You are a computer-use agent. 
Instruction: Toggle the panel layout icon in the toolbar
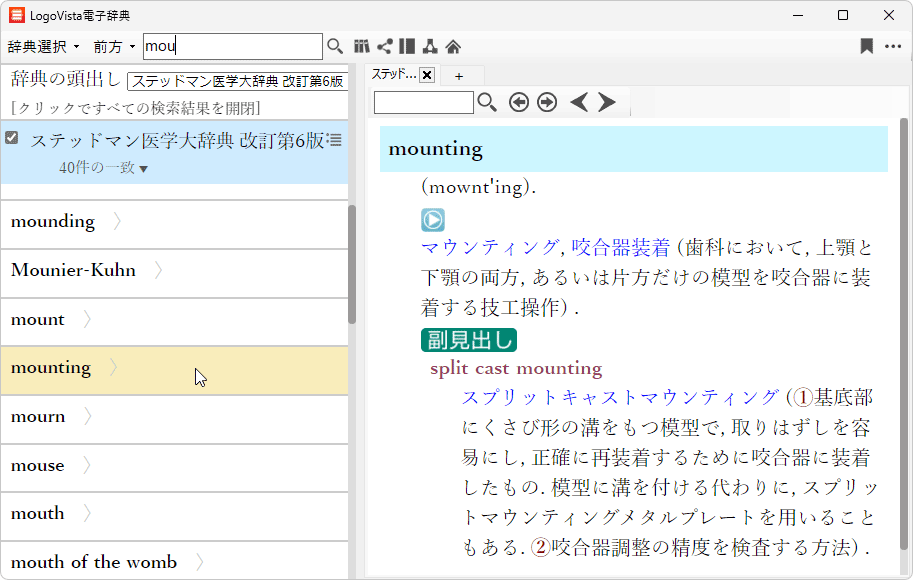click(406, 46)
